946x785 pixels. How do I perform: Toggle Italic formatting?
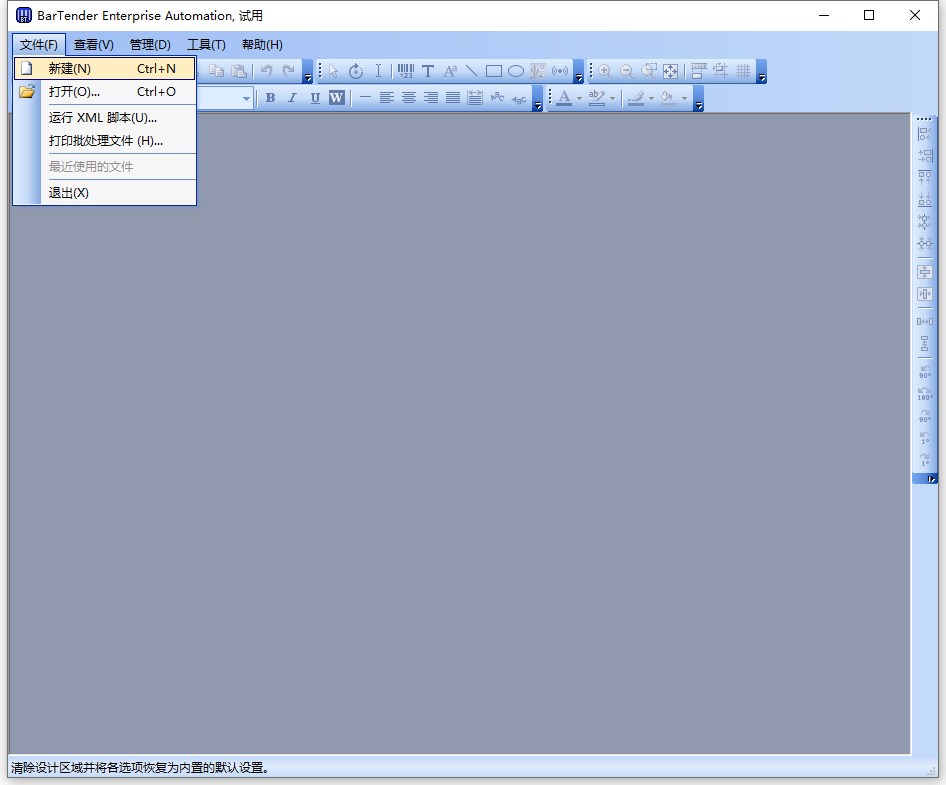pyautogui.click(x=293, y=98)
